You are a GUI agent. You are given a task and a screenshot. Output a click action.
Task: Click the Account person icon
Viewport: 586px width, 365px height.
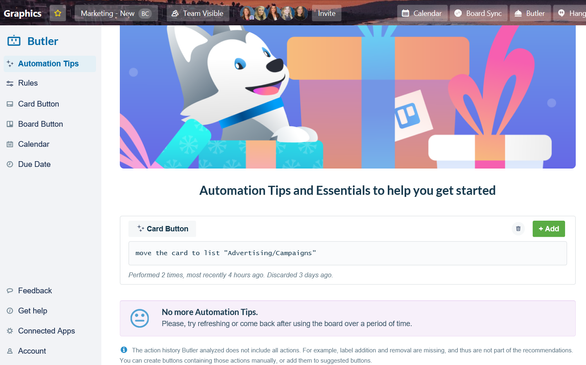(10, 351)
